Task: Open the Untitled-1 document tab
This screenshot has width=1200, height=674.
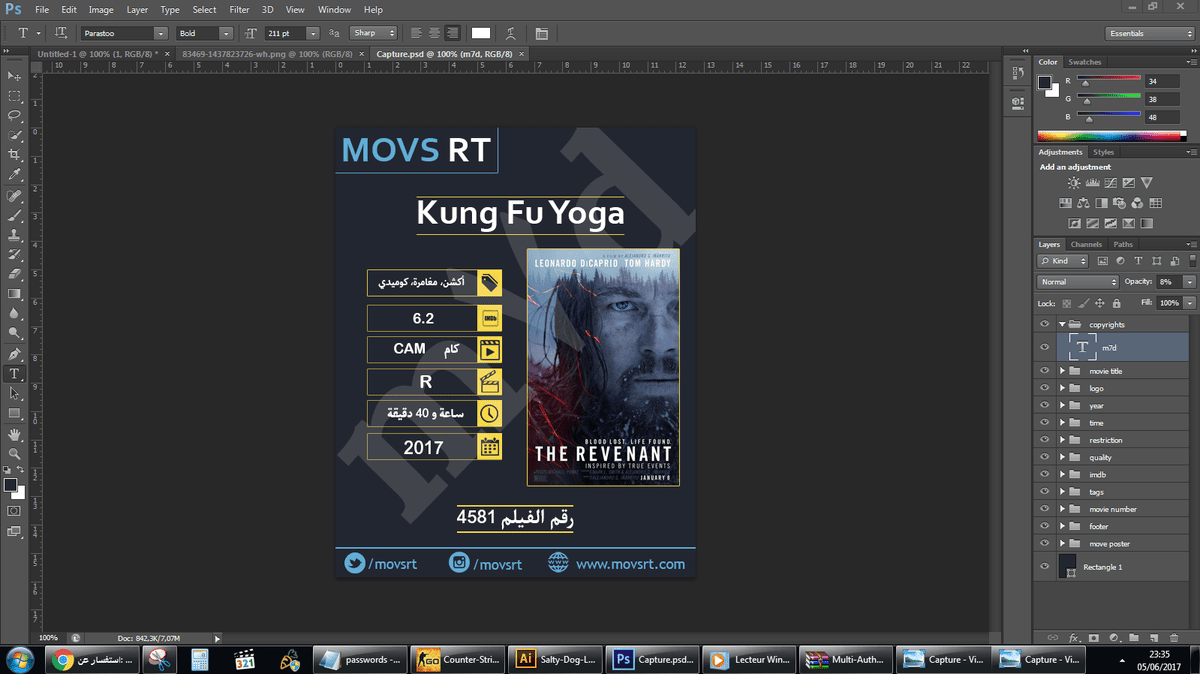Action: click(x=96, y=53)
